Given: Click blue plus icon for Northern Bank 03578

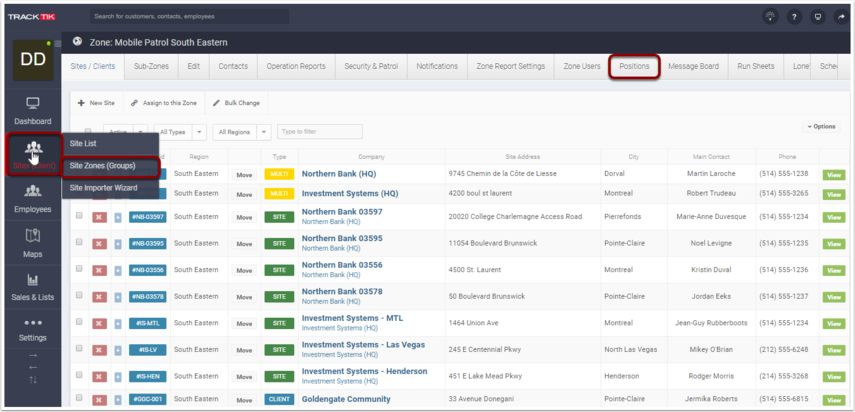Looking at the screenshot, I should click(x=118, y=296).
